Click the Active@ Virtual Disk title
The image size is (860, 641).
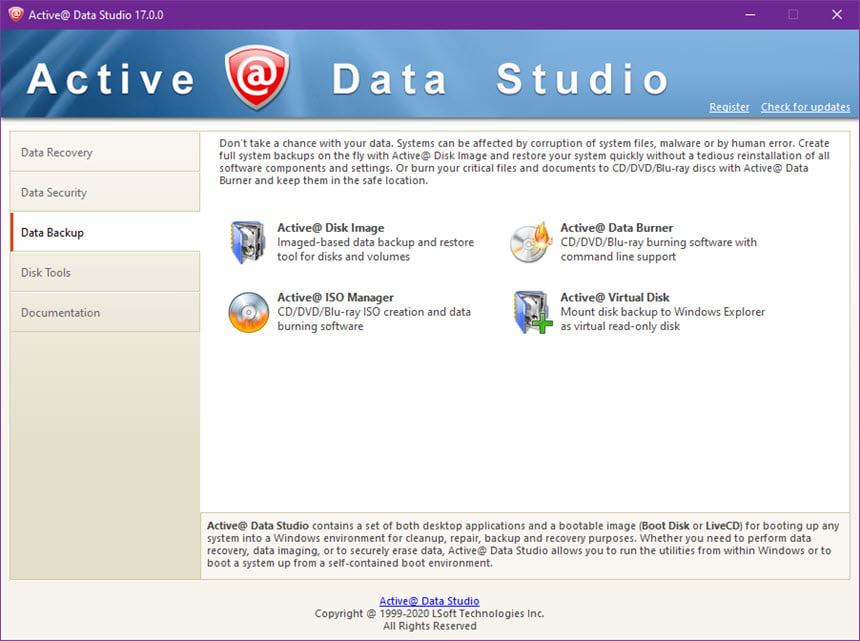pyautogui.click(x=615, y=297)
